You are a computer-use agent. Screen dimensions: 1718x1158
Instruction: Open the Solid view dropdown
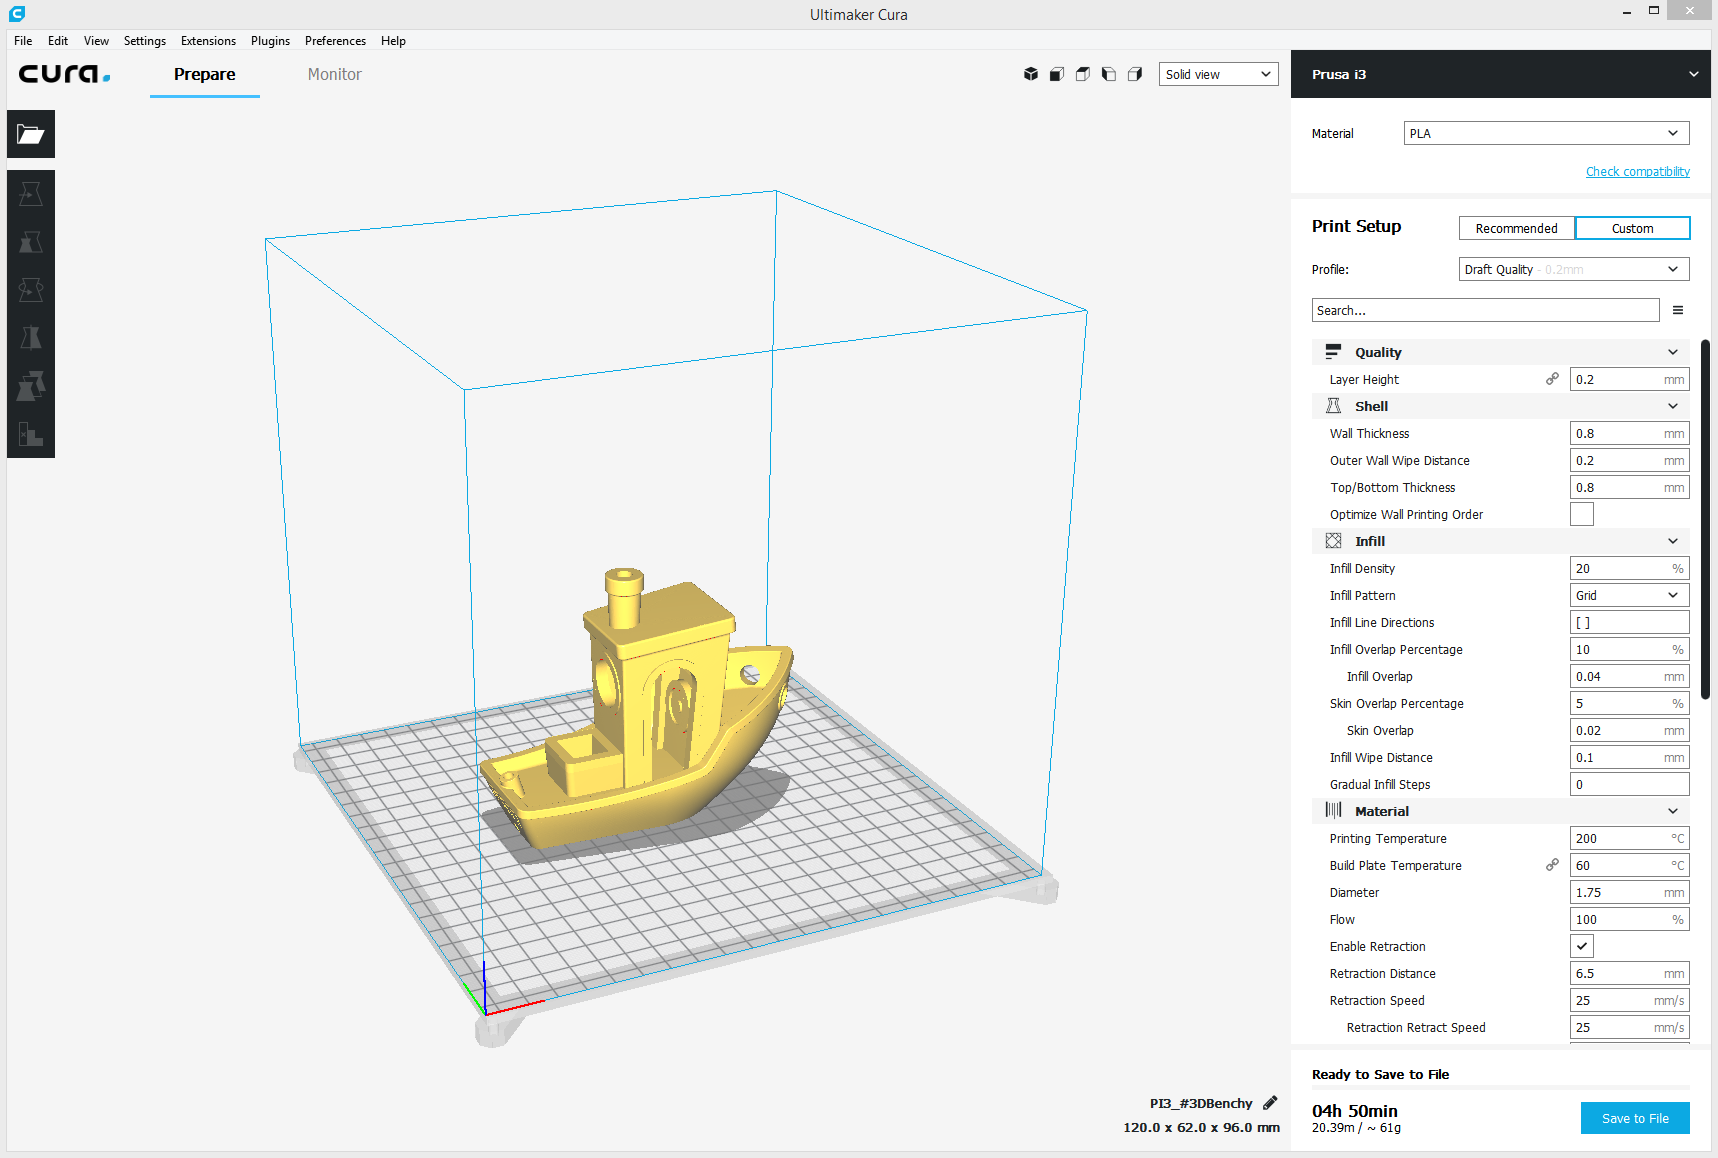(x=1218, y=74)
